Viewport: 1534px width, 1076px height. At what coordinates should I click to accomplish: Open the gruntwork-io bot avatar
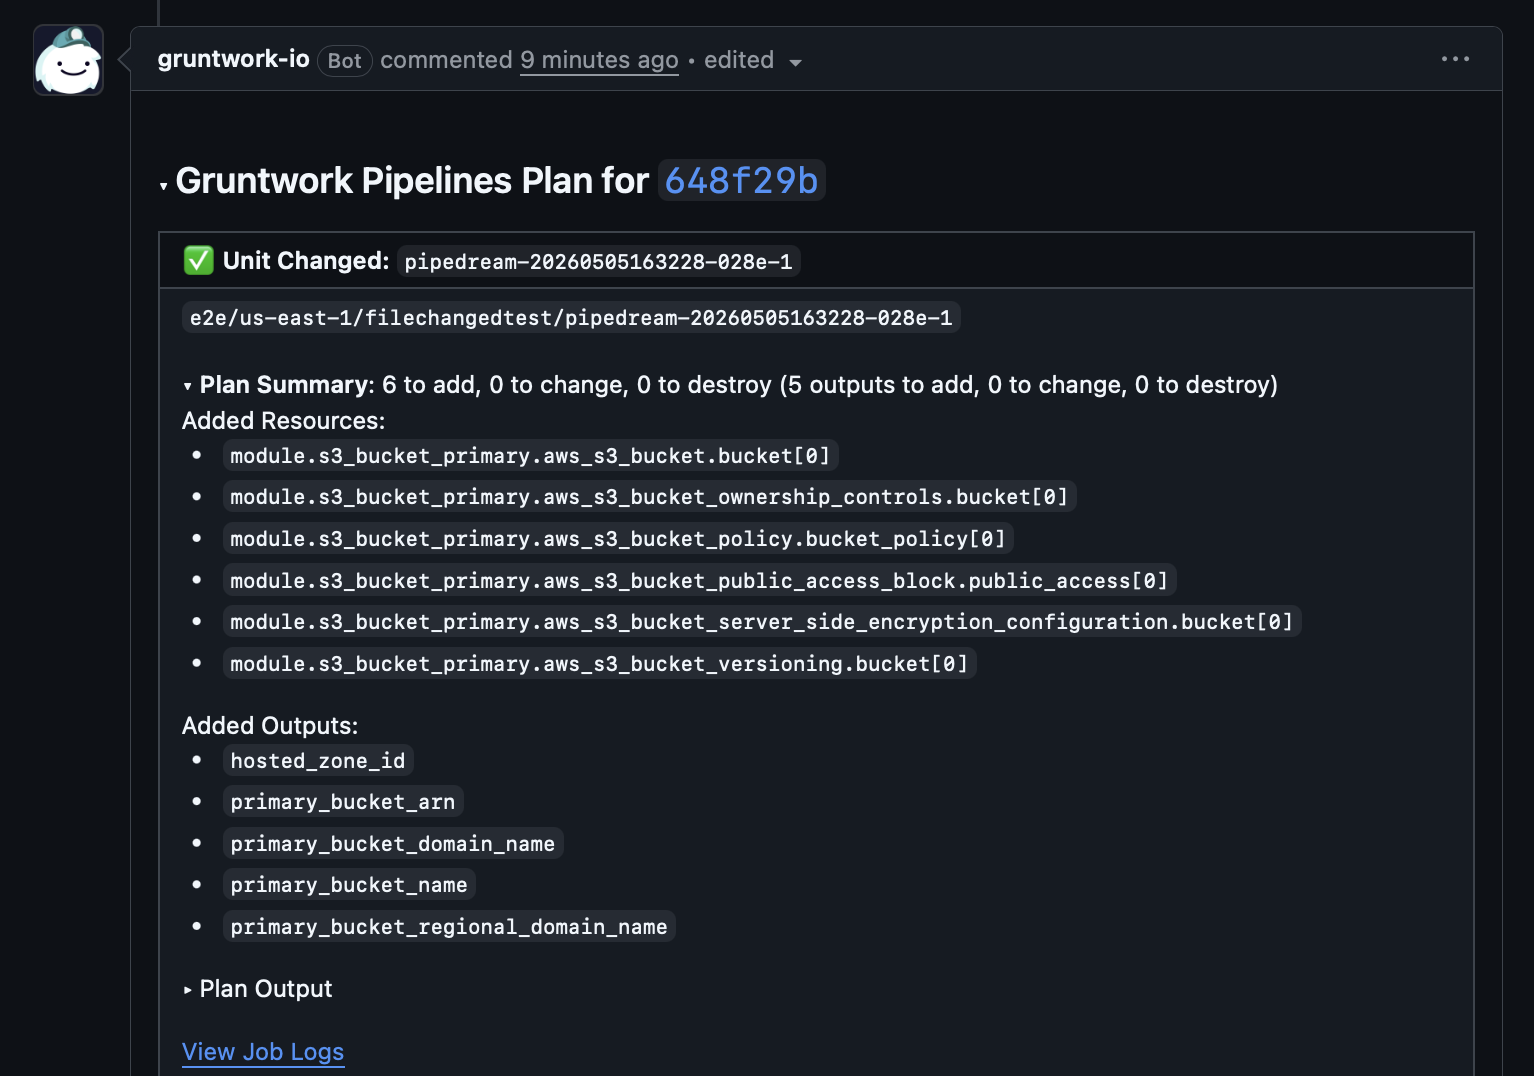68,60
